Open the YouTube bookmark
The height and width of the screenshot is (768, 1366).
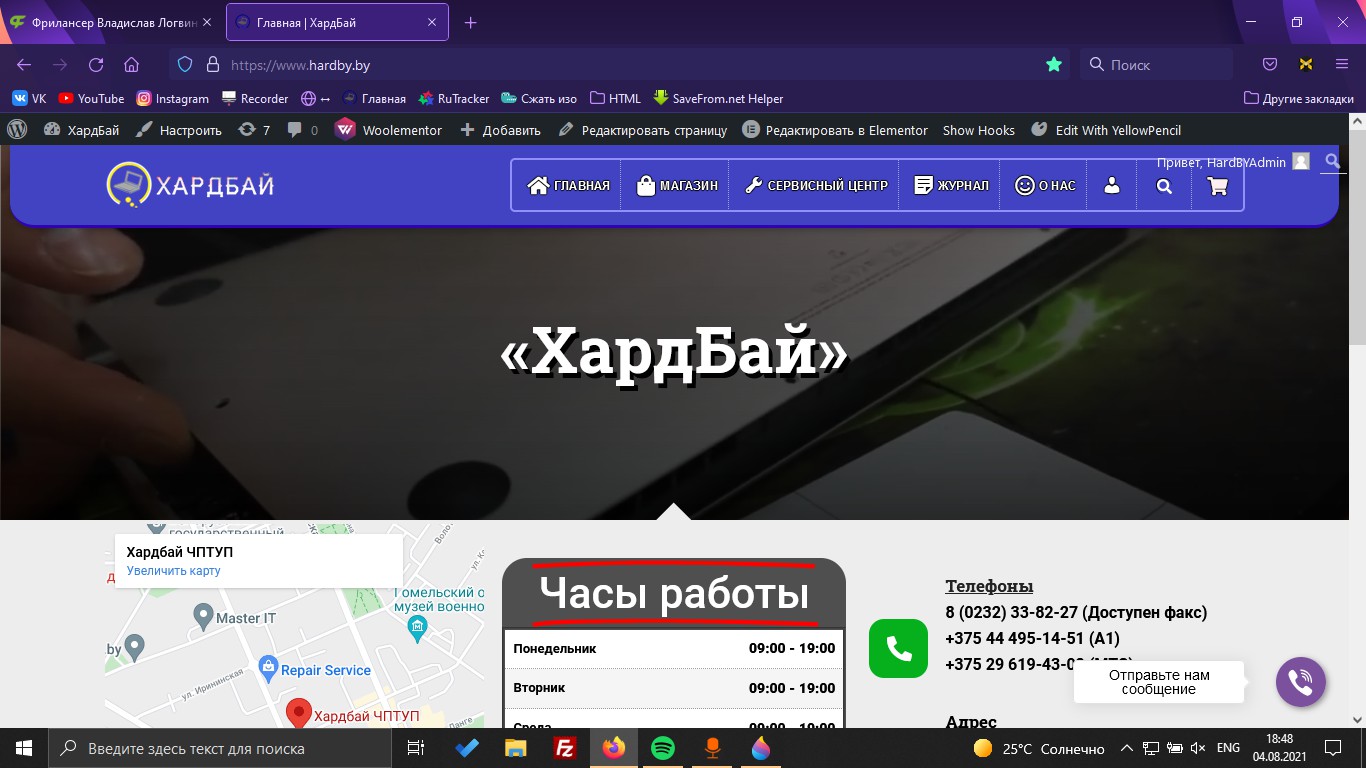(91, 98)
